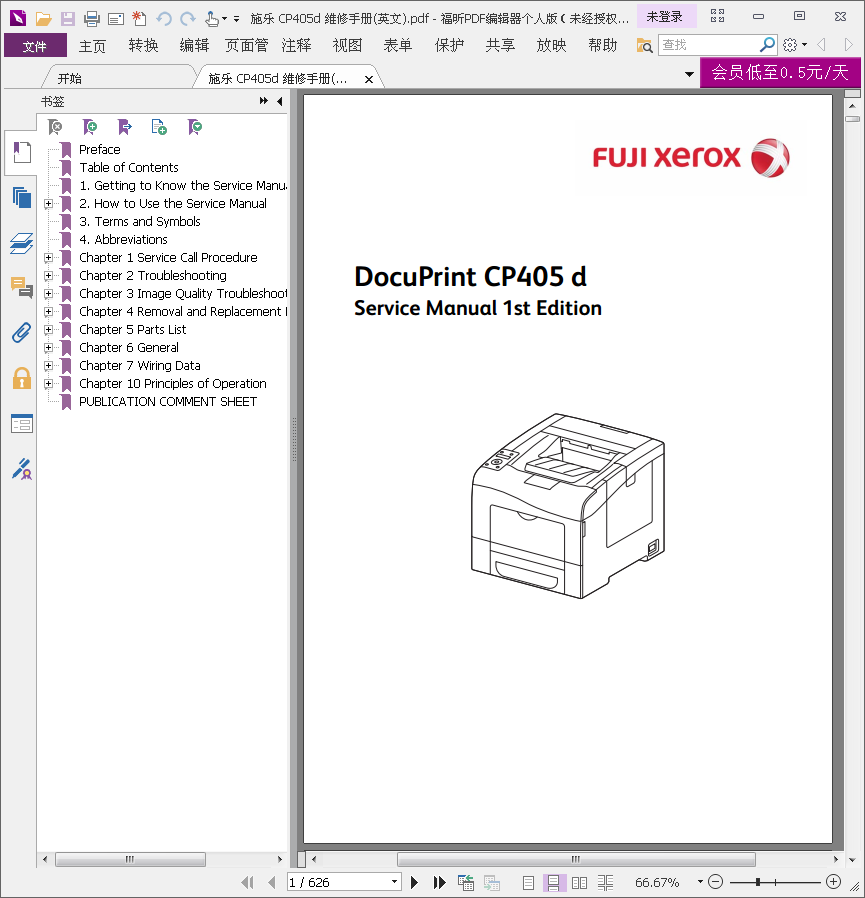Print the document via printer icon
Viewport: 865px width, 898px height.
pyautogui.click(x=92, y=19)
